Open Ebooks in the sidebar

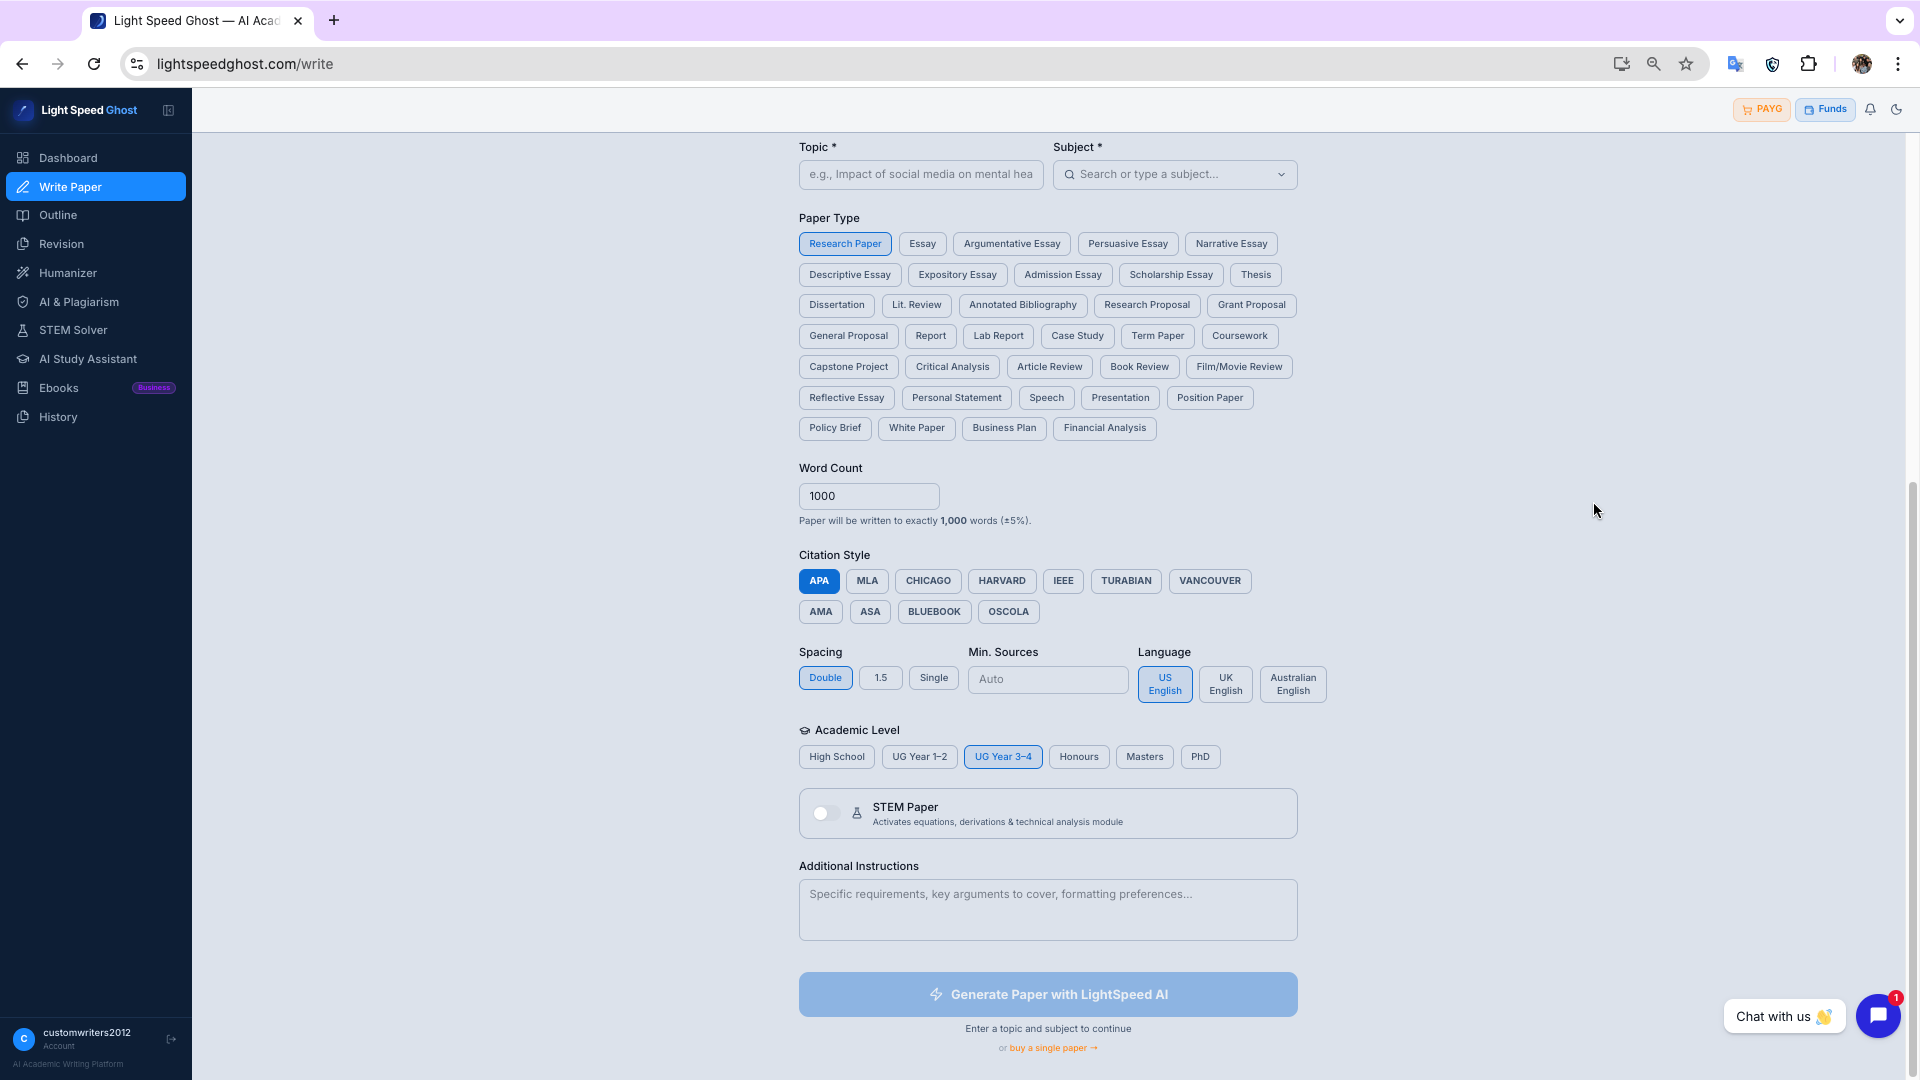[x=96, y=388]
